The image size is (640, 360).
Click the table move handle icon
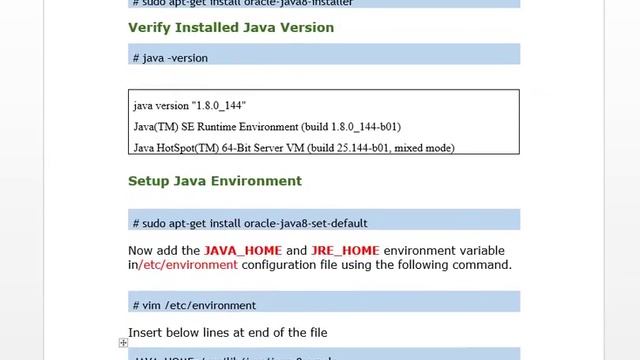[123, 343]
